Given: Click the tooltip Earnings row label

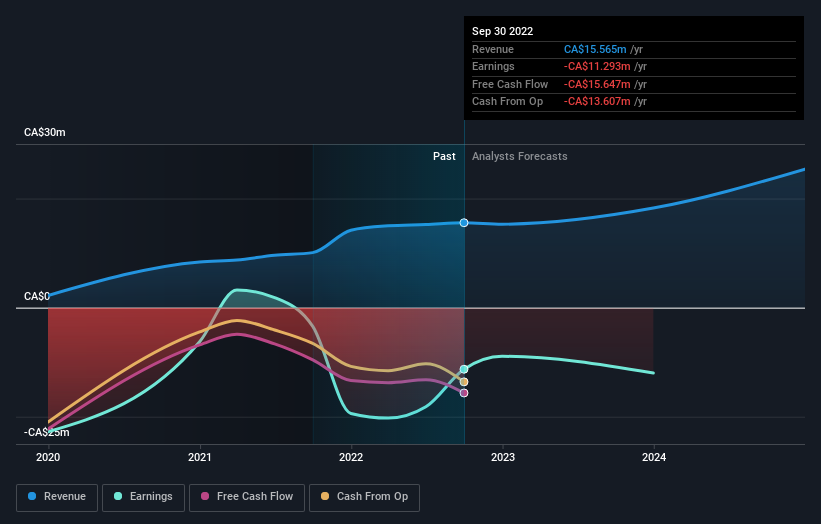Looking at the screenshot, I should tap(493, 66).
